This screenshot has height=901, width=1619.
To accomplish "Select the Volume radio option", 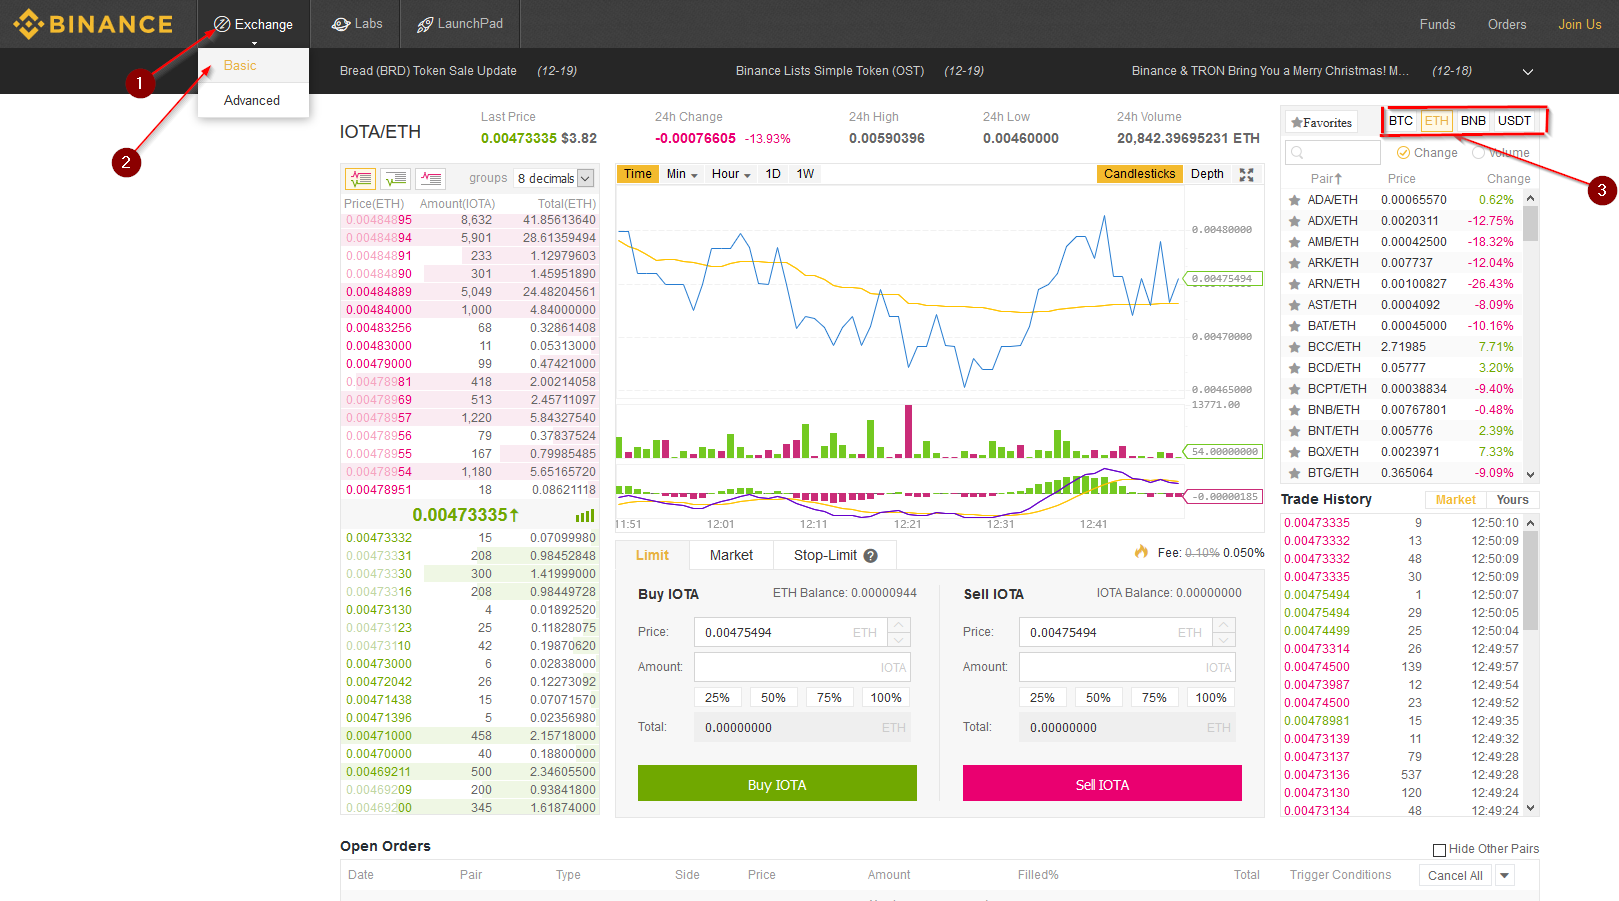I will [x=1479, y=153].
